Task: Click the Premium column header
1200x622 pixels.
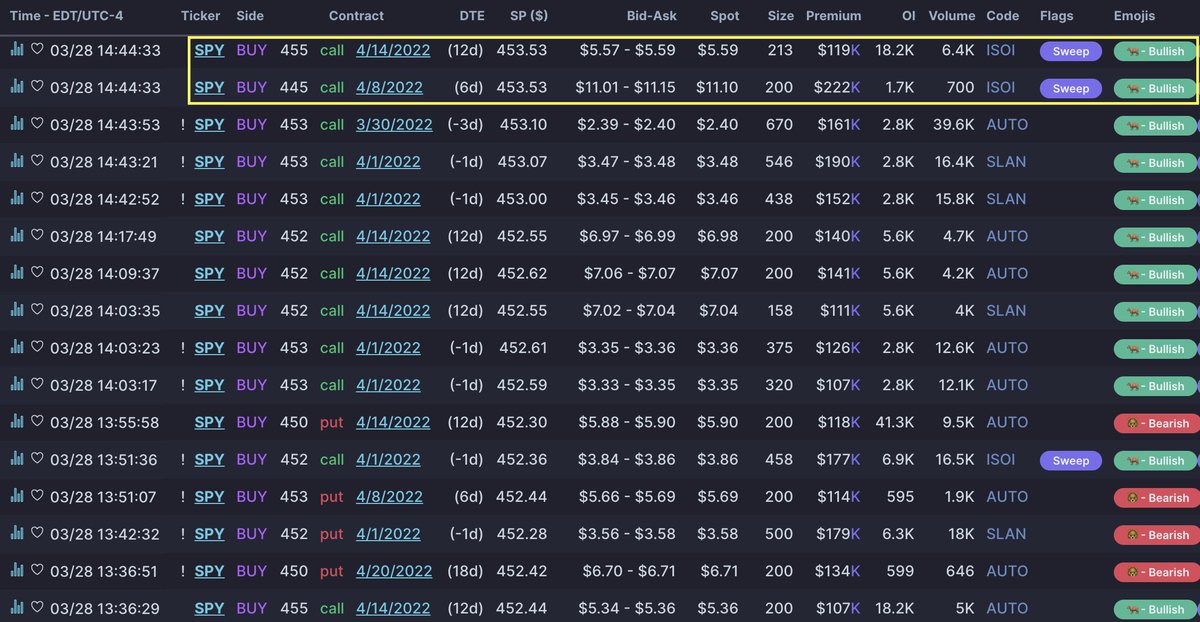Action: tap(833, 16)
